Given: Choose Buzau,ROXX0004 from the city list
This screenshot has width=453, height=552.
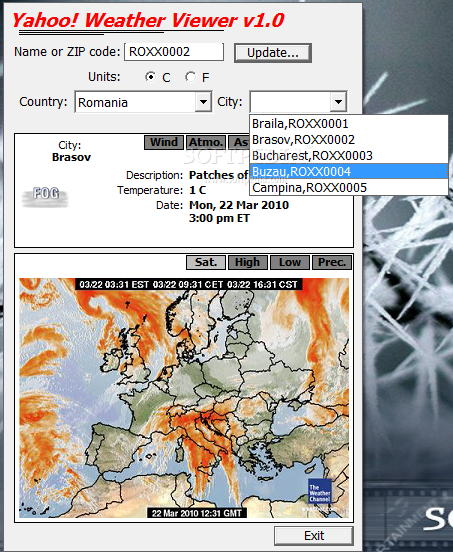Looking at the screenshot, I should coord(349,171).
